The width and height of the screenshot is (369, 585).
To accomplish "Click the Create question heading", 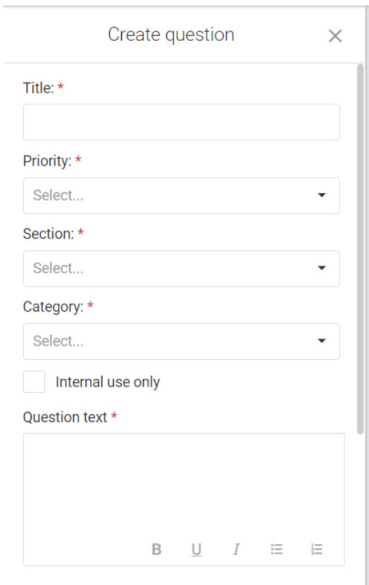I will point(171,35).
